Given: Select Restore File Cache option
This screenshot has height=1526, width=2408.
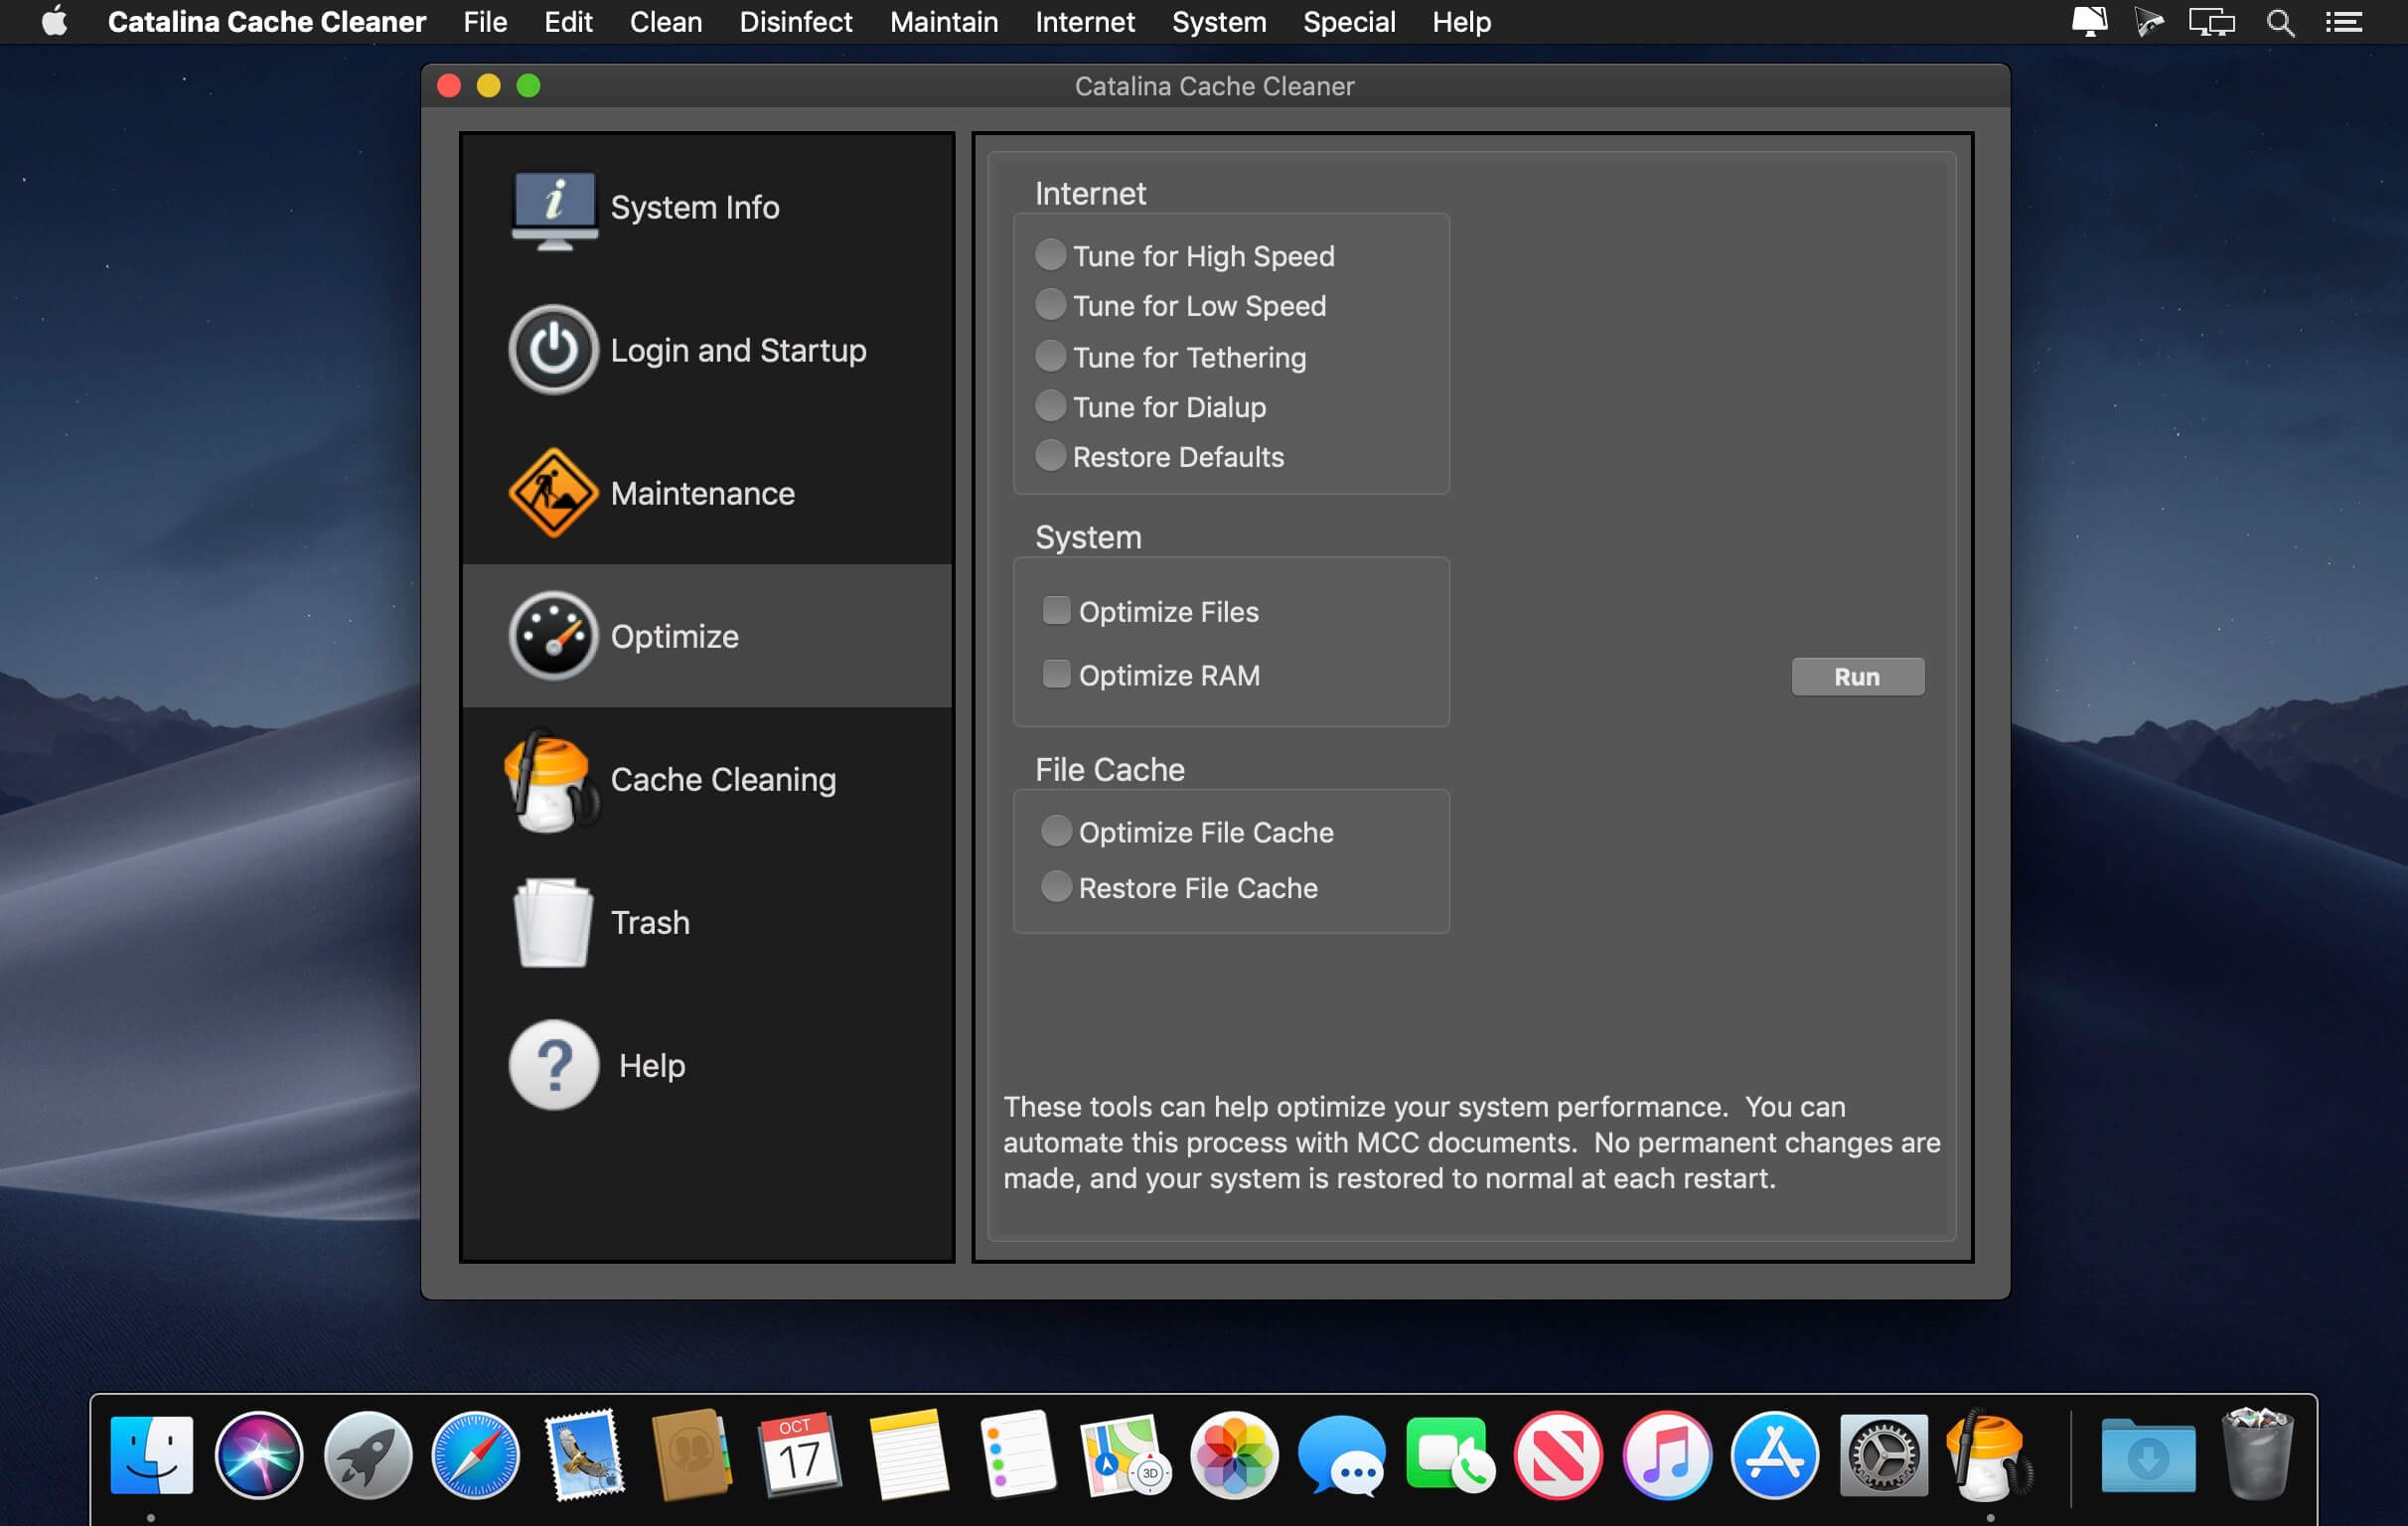Looking at the screenshot, I should (x=1179, y=887).
